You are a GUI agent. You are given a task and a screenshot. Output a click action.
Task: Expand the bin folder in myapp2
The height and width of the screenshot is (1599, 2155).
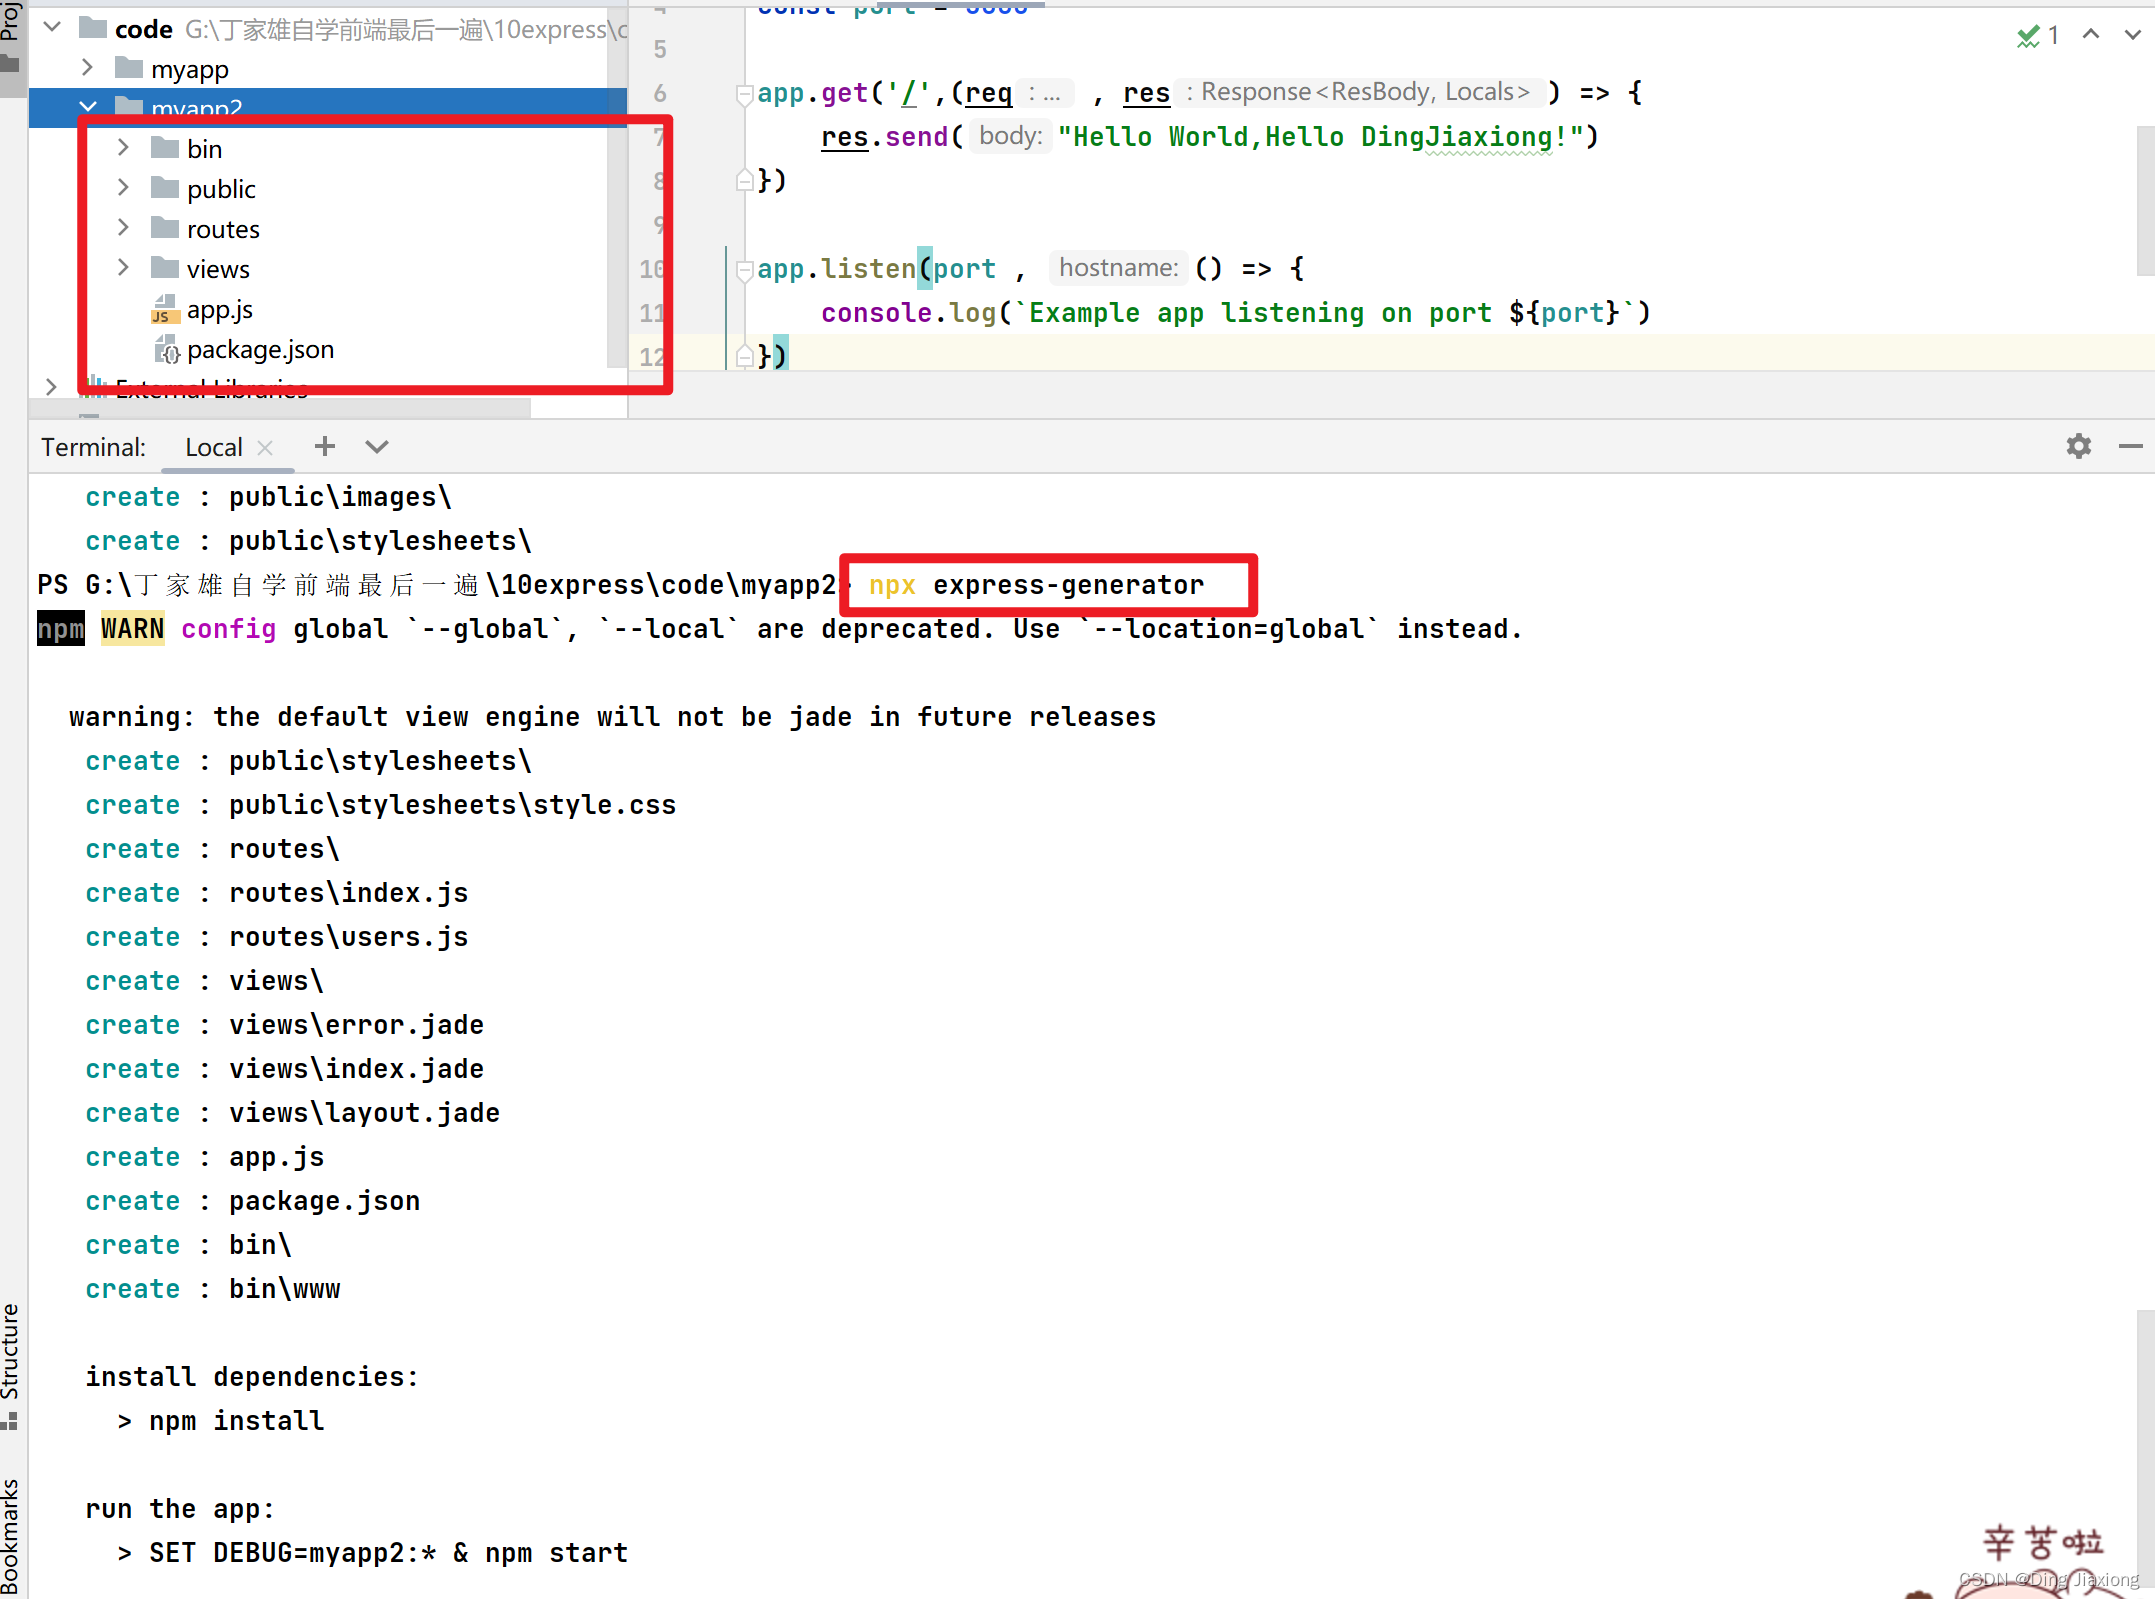124,149
